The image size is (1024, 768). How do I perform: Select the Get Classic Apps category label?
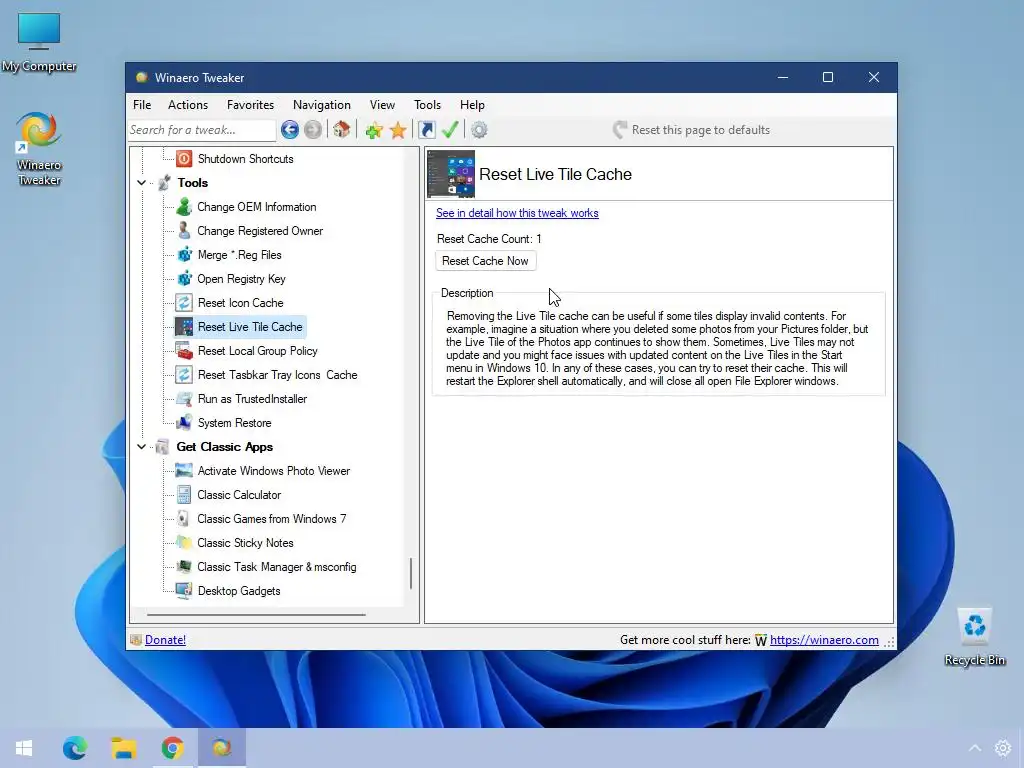(225, 447)
